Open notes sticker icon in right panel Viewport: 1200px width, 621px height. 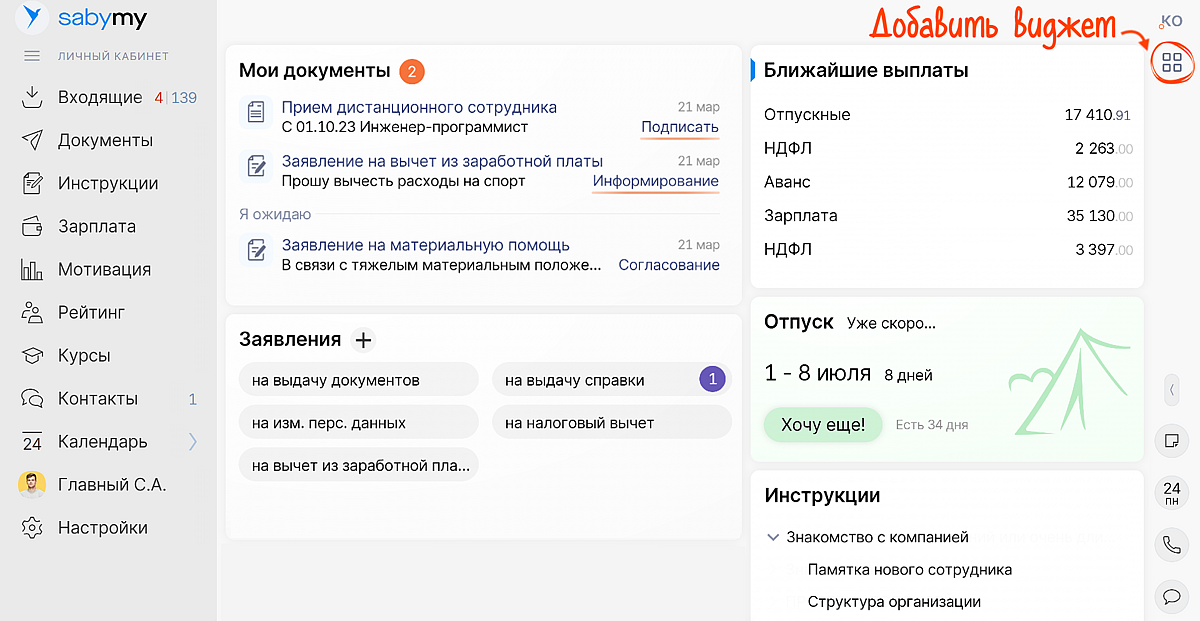[1171, 440]
